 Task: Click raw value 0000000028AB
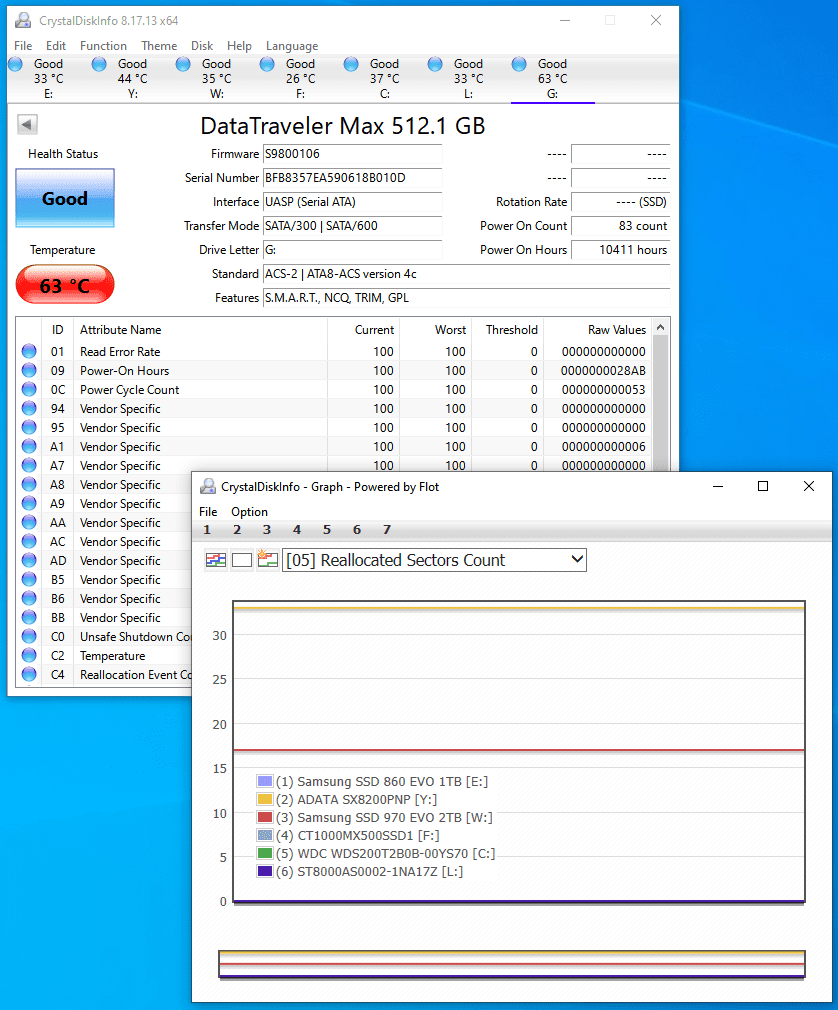[x=603, y=370]
